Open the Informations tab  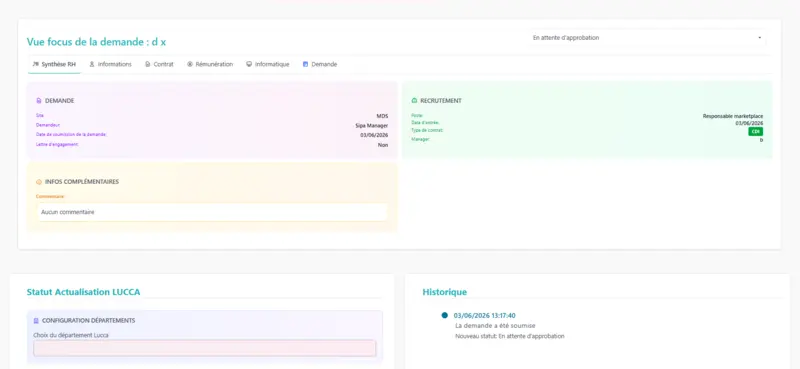tap(110, 64)
